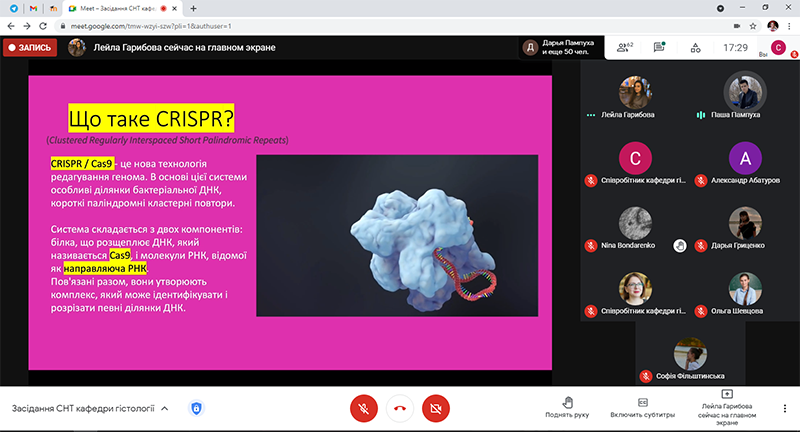Open the chat messages panel
Image resolution: width=800 pixels, height=432 pixels.
(x=660, y=47)
